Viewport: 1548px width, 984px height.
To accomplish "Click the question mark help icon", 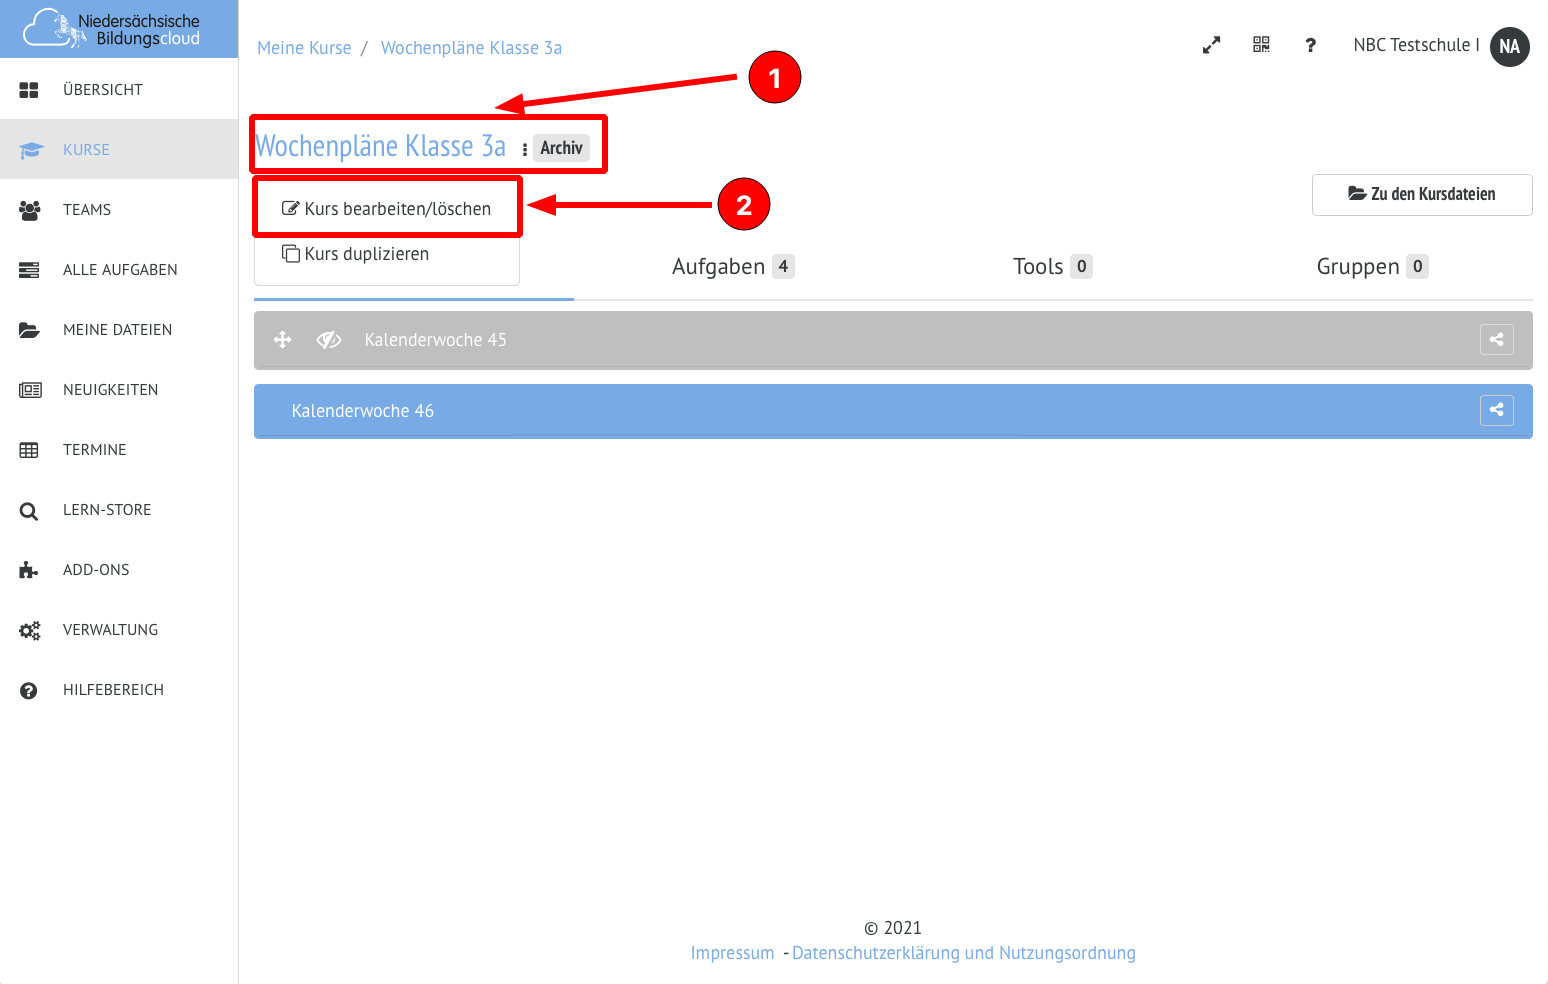I will pyautogui.click(x=1310, y=46).
